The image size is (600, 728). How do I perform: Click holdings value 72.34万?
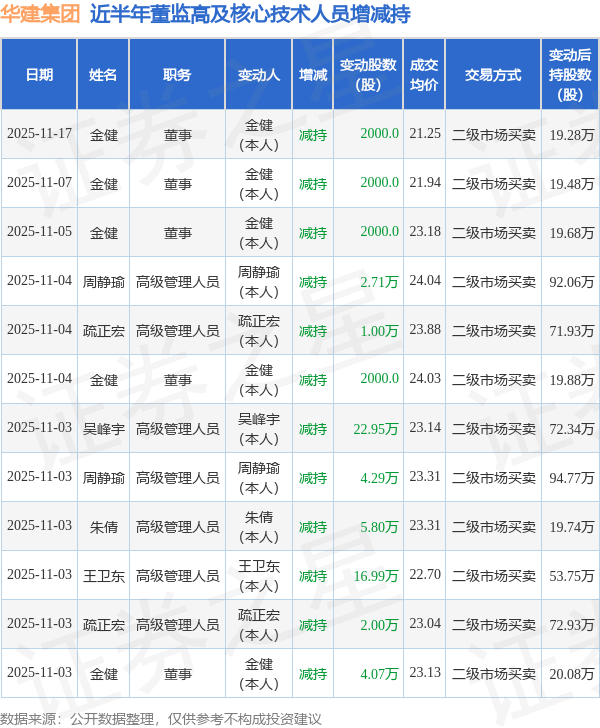coord(572,429)
